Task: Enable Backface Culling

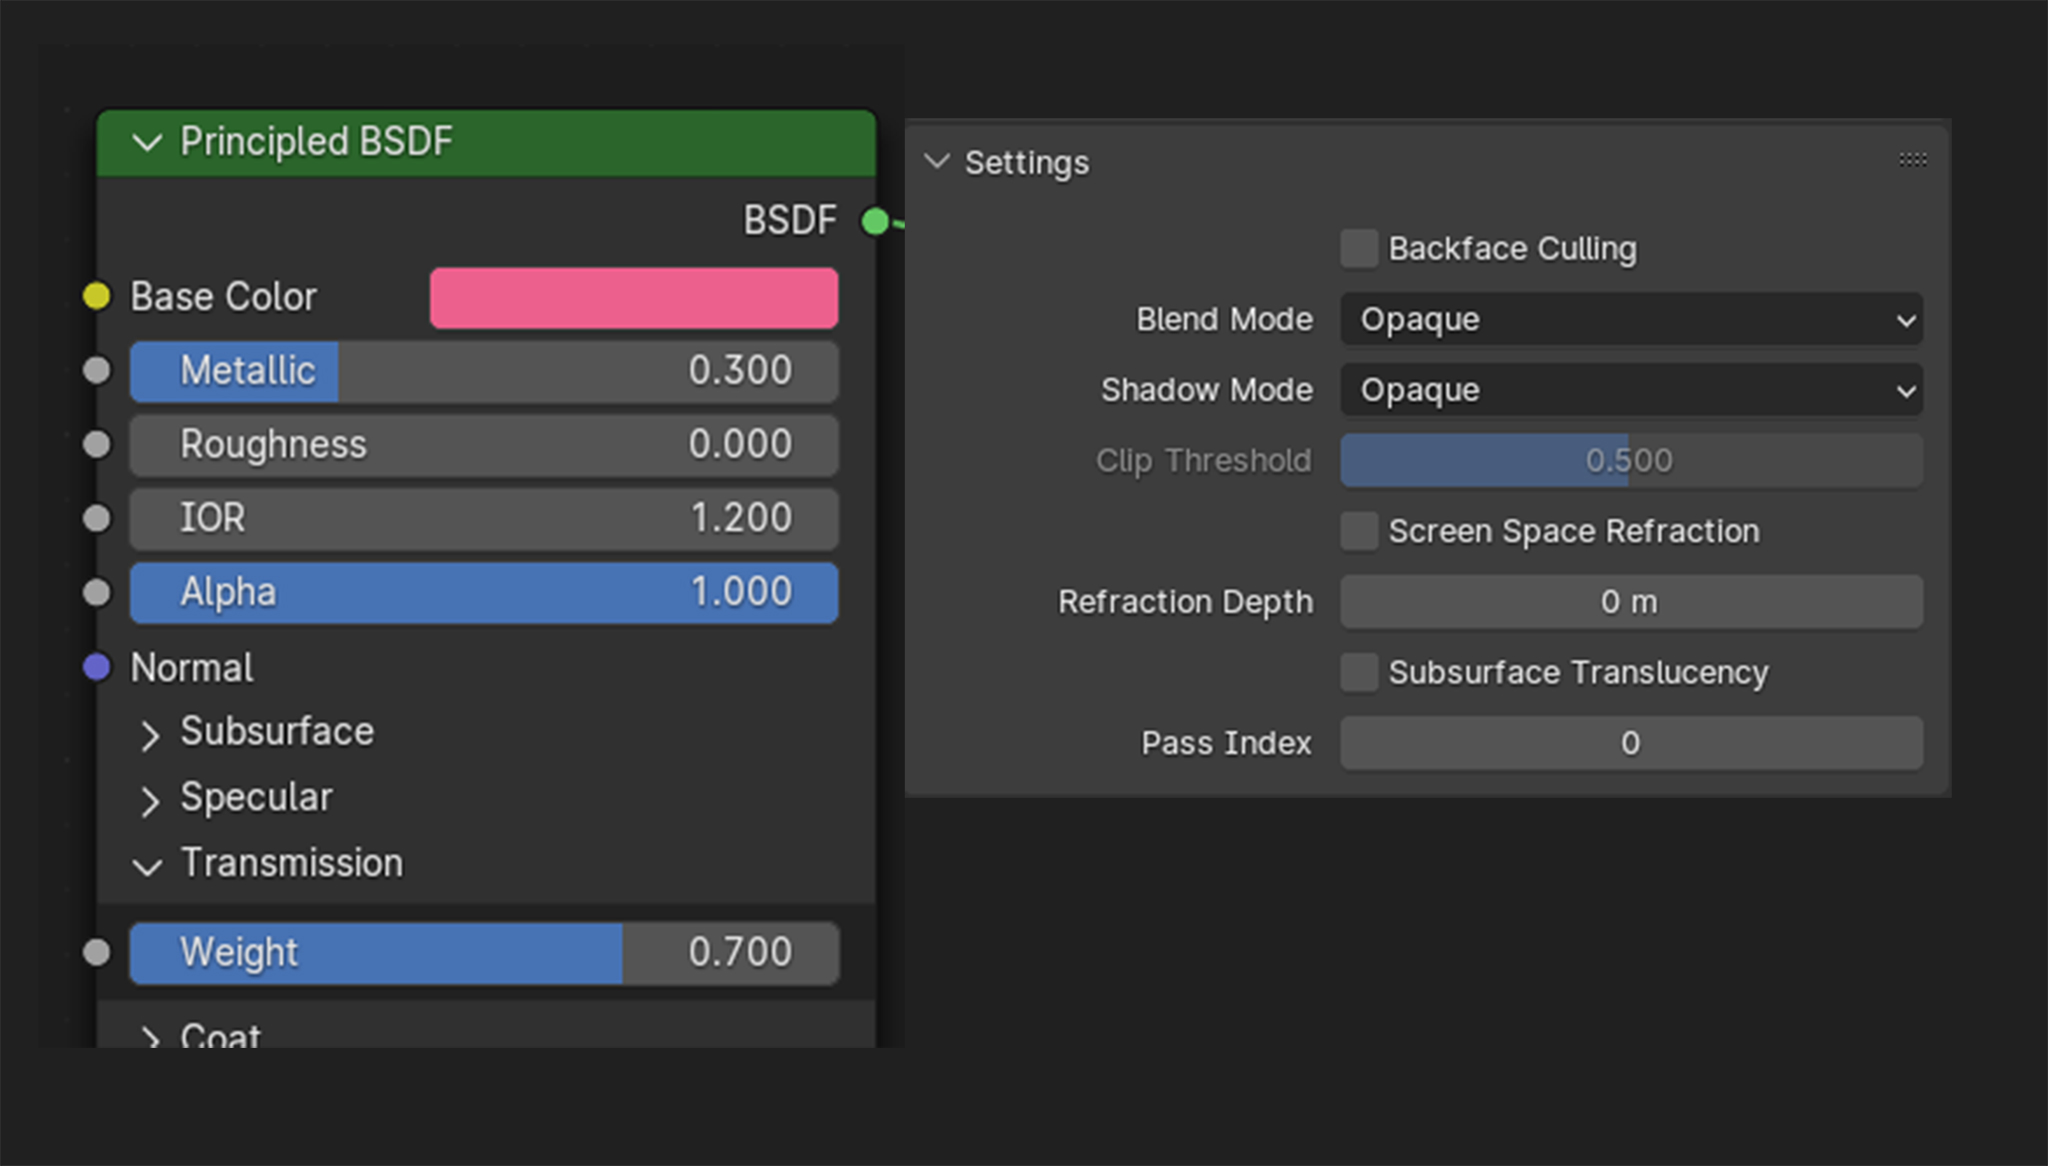Action: click(1358, 248)
